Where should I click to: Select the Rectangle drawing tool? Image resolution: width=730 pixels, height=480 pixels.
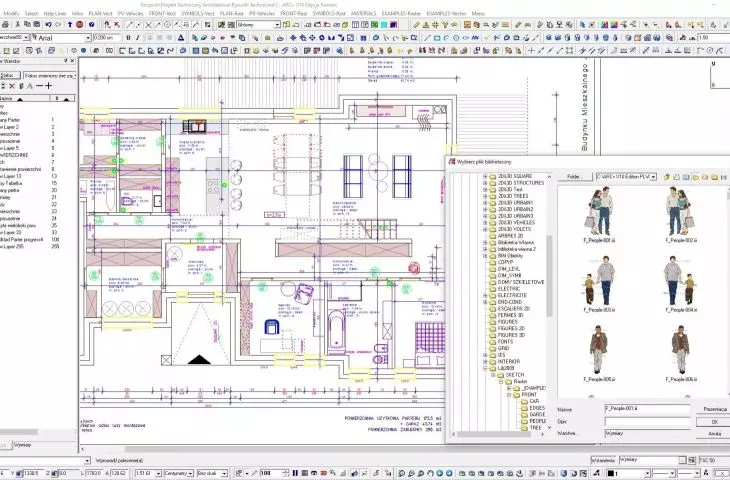[x=437, y=38]
